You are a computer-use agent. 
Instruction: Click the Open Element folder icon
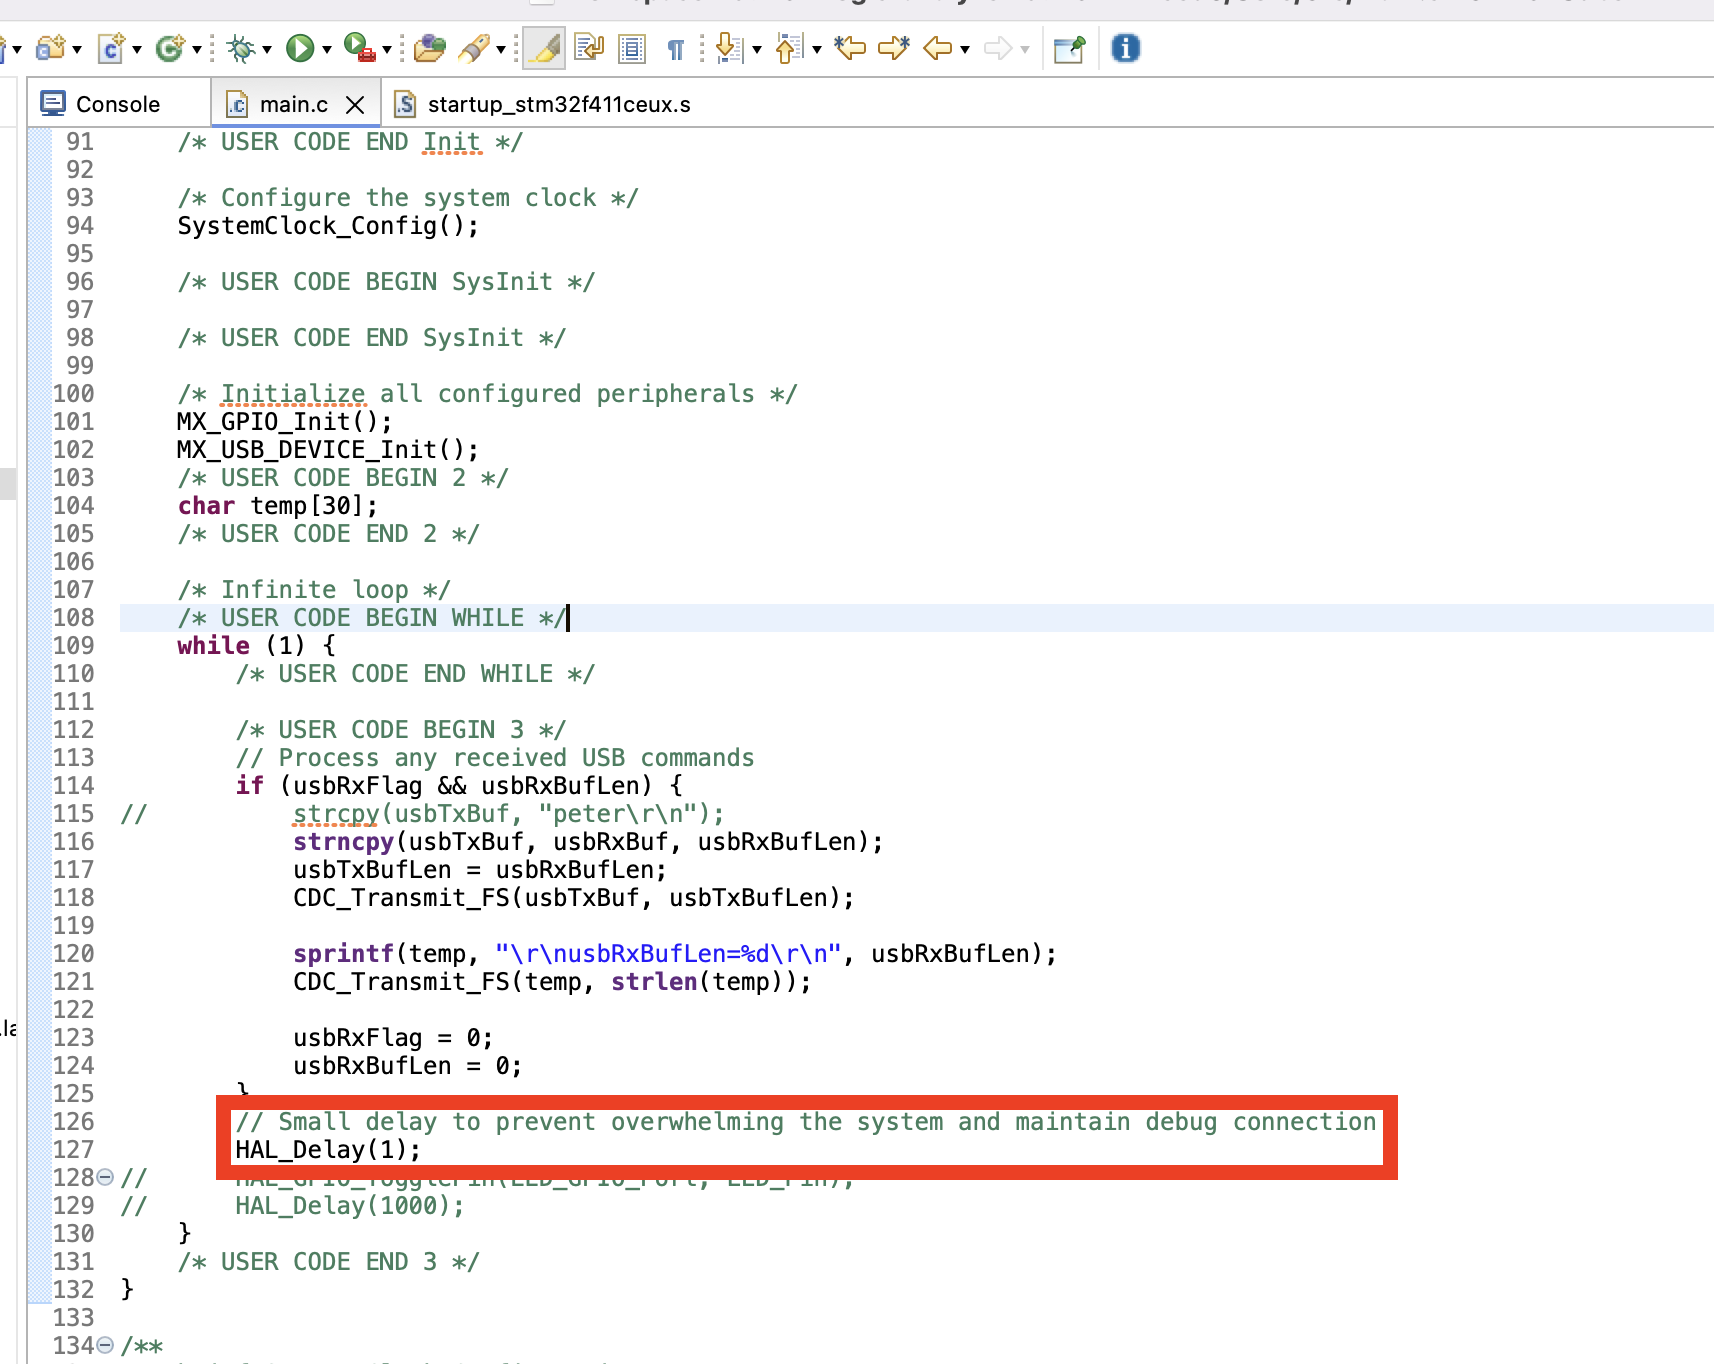click(x=429, y=48)
